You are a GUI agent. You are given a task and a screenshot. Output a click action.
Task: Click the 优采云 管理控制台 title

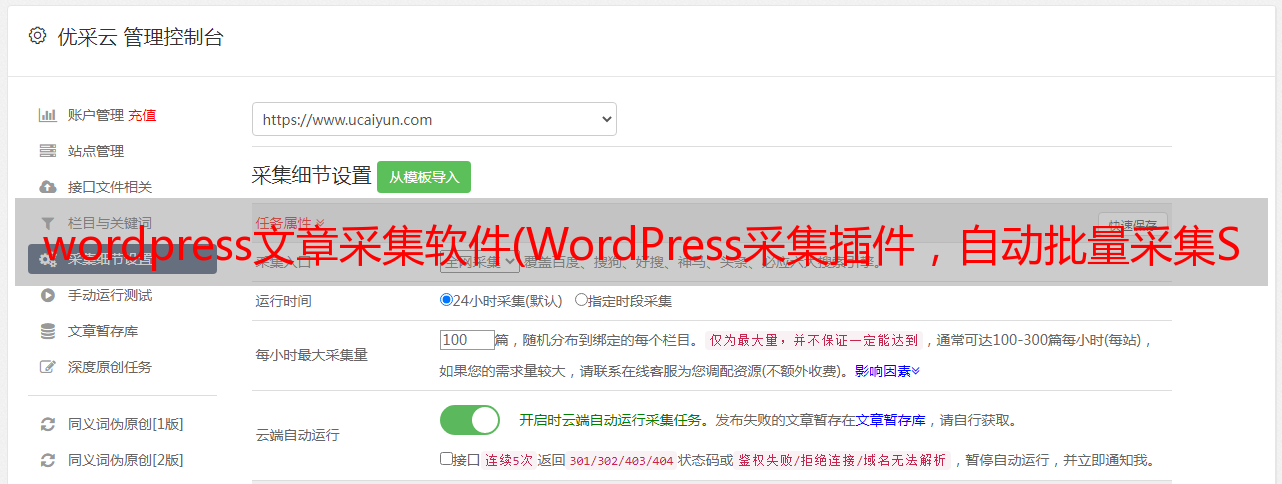click(x=140, y=37)
